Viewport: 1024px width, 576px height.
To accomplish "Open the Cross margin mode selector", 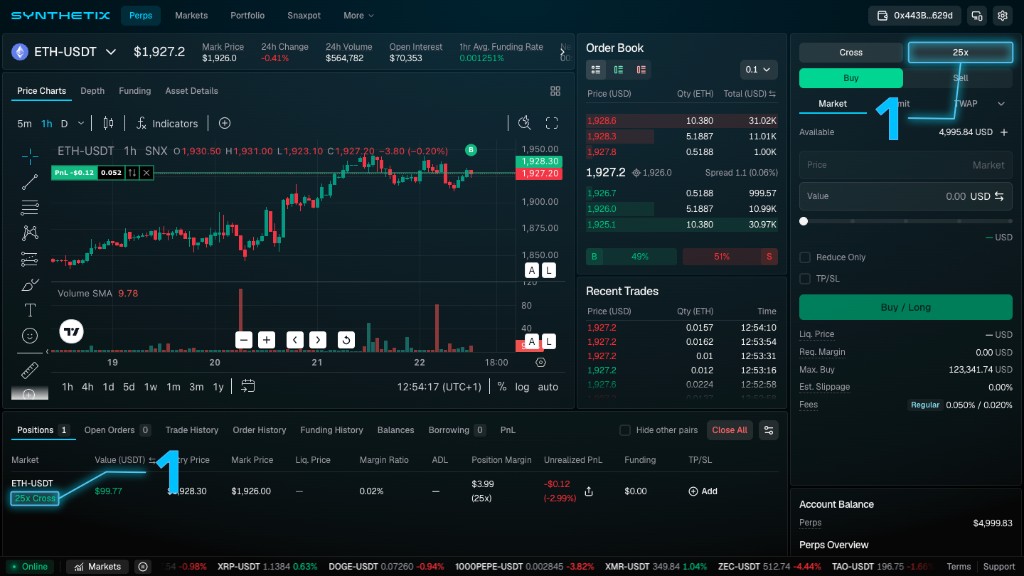I will 851,52.
